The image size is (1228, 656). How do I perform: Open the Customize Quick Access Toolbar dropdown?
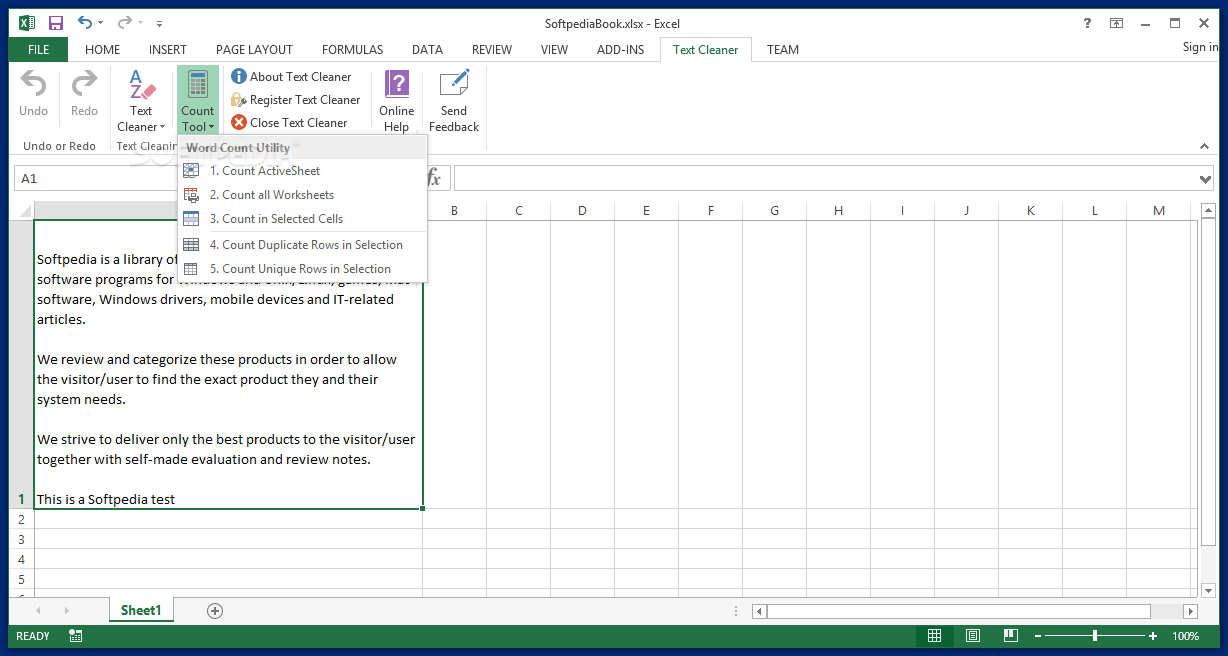(160, 23)
